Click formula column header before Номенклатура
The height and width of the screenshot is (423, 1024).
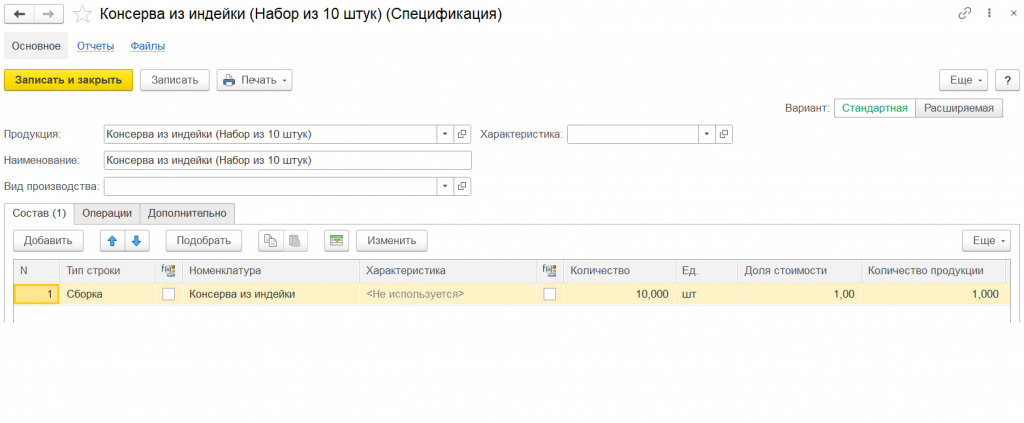[x=168, y=270]
